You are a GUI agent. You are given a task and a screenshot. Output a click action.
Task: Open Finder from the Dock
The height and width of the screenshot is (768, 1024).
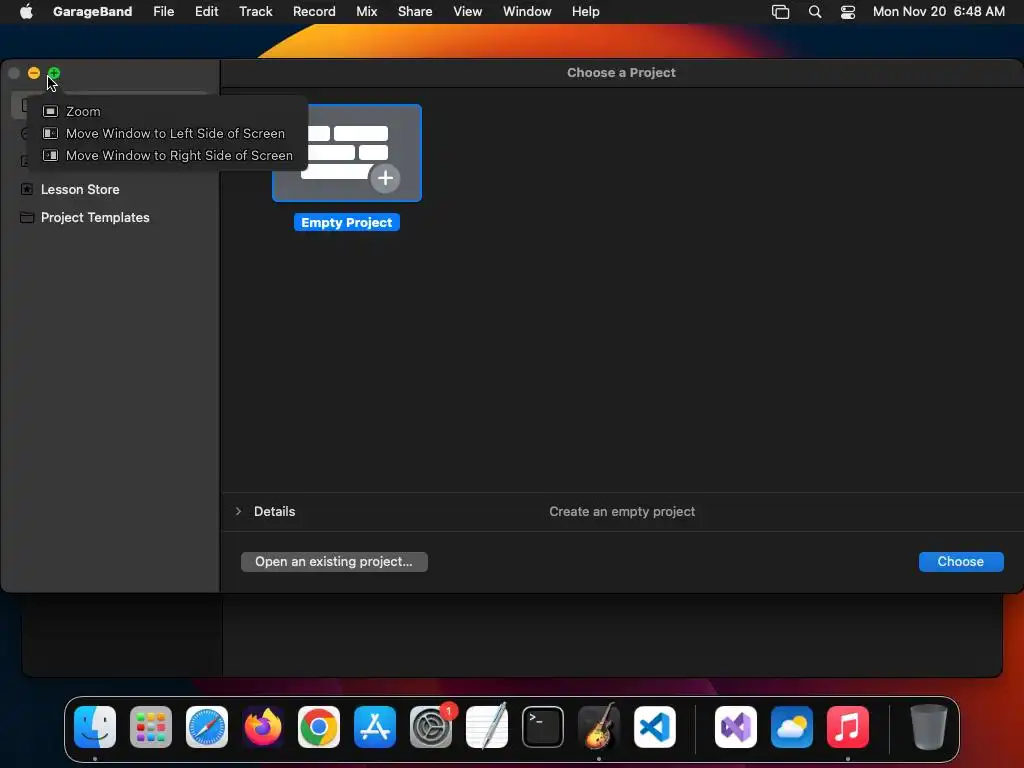95,727
